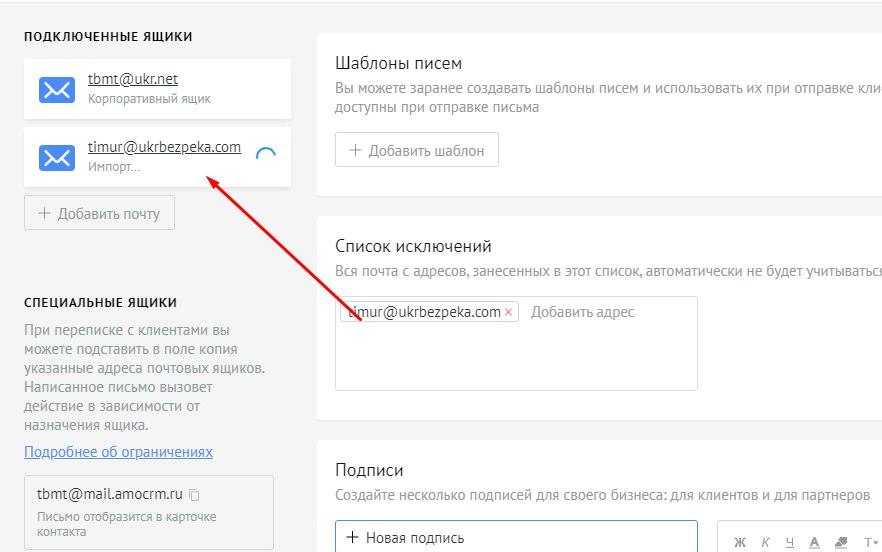Click the 'Новая подпись' button
The width and height of the screenshot is (882, 552).
click(x=516, y=536)
